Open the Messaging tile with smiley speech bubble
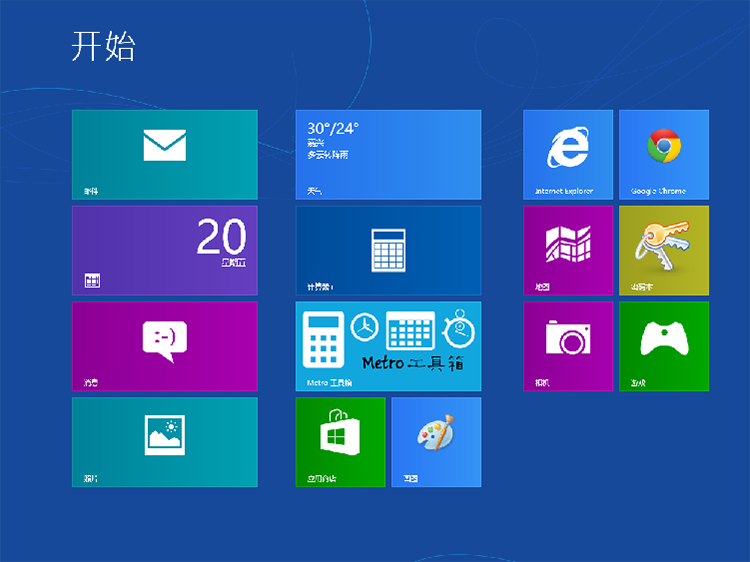 (x=165, y=346)
